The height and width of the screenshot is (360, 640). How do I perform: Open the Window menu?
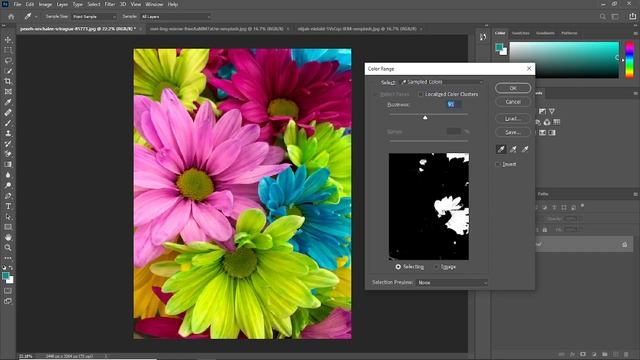point(154,4)
